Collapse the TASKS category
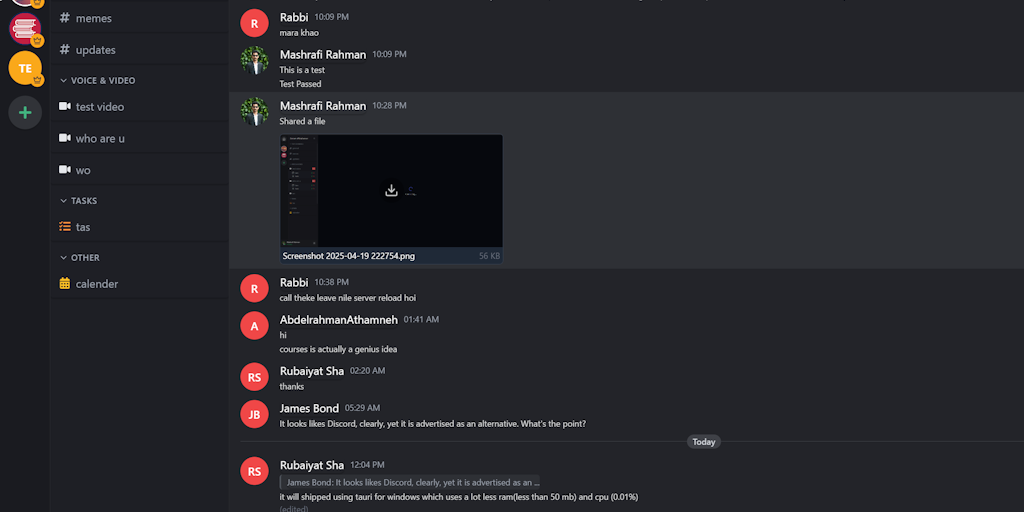 [x=78, y=200]
